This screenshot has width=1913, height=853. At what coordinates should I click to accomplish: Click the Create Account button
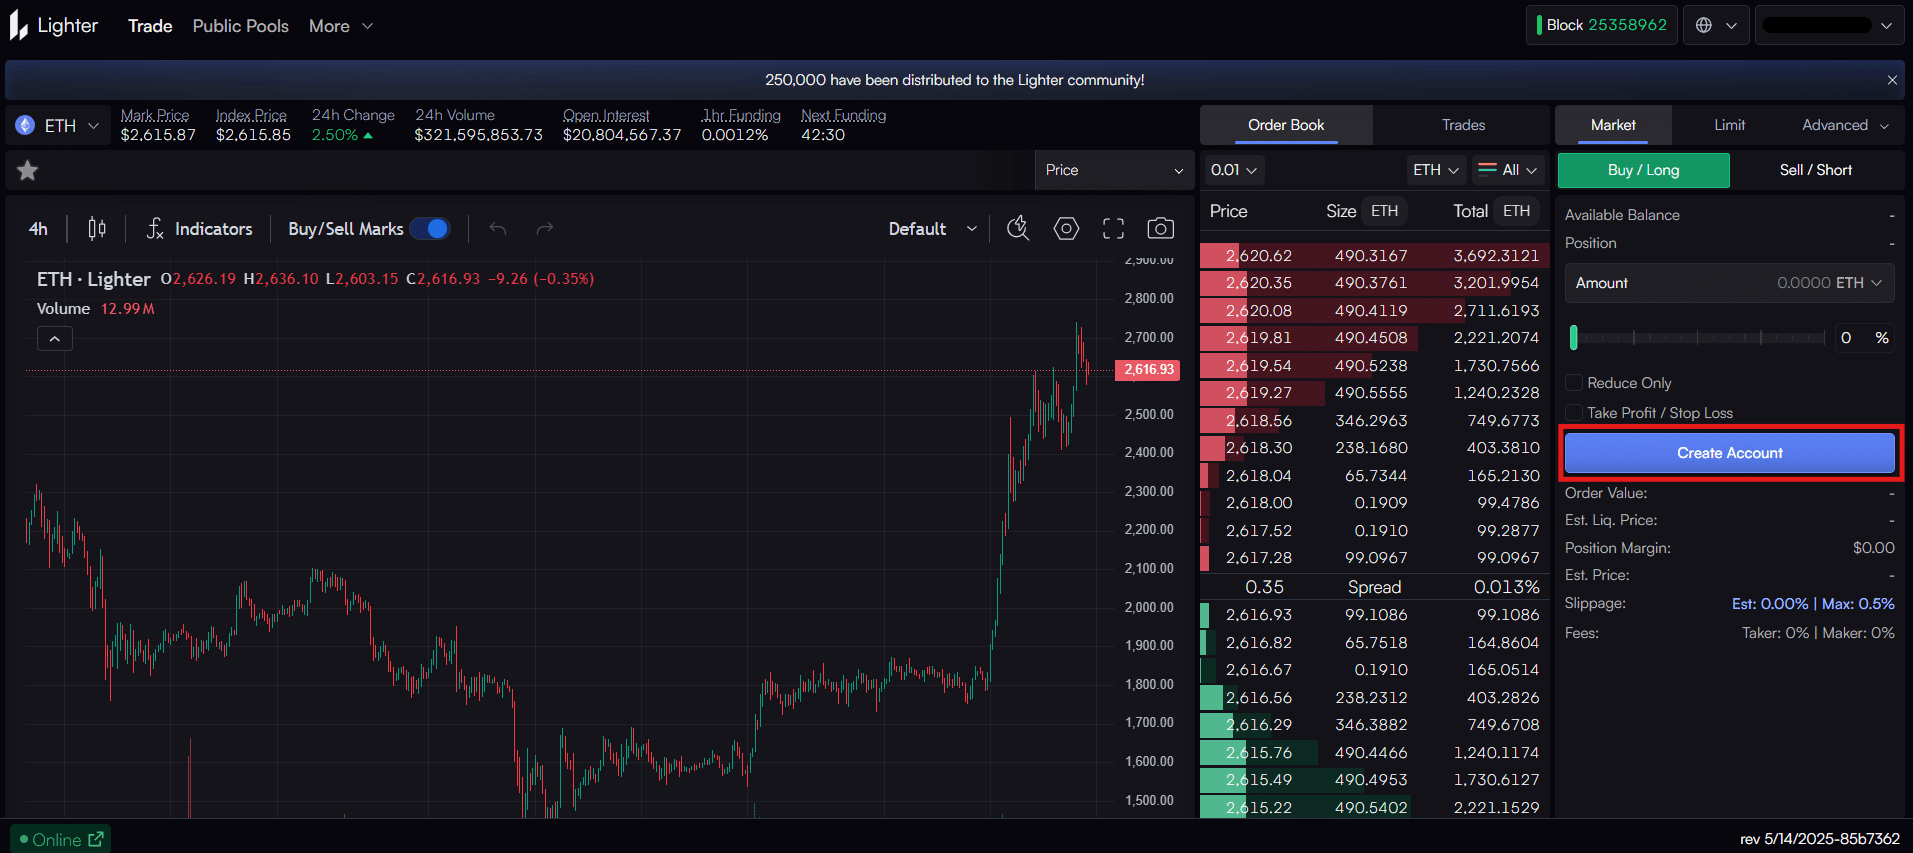point(1729,453)
